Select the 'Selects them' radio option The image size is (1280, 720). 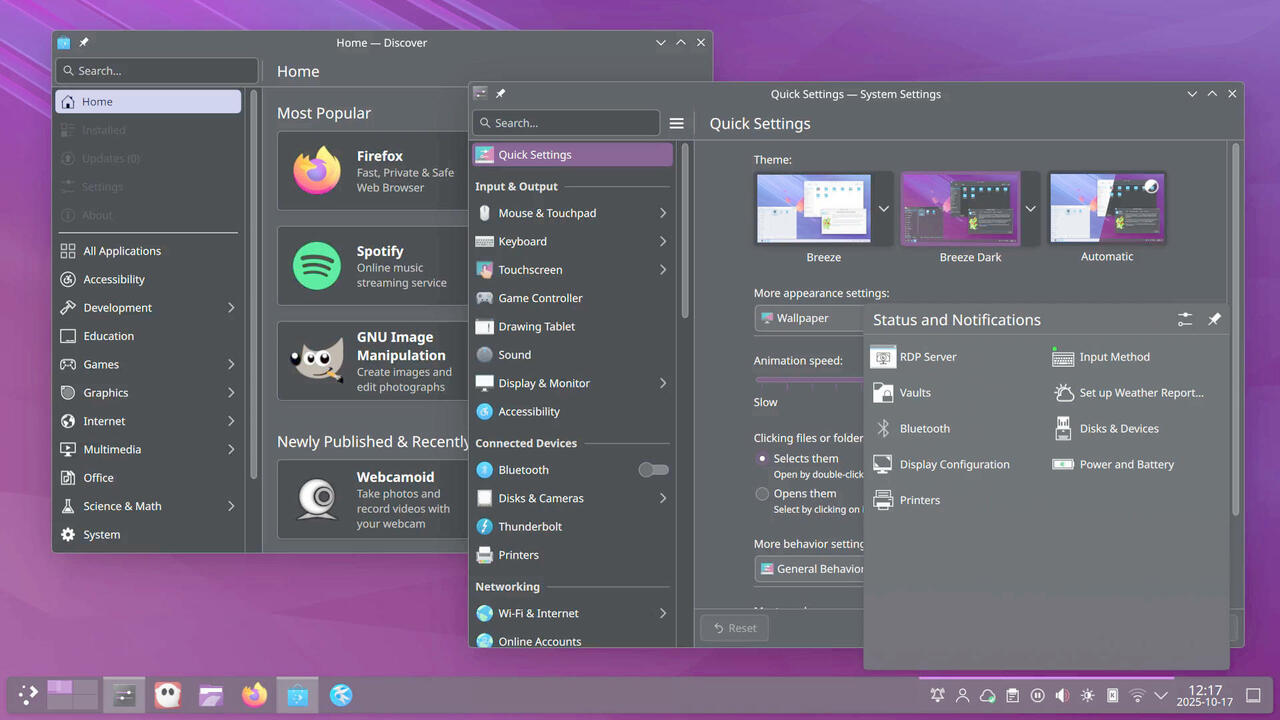tap(762, 459)
